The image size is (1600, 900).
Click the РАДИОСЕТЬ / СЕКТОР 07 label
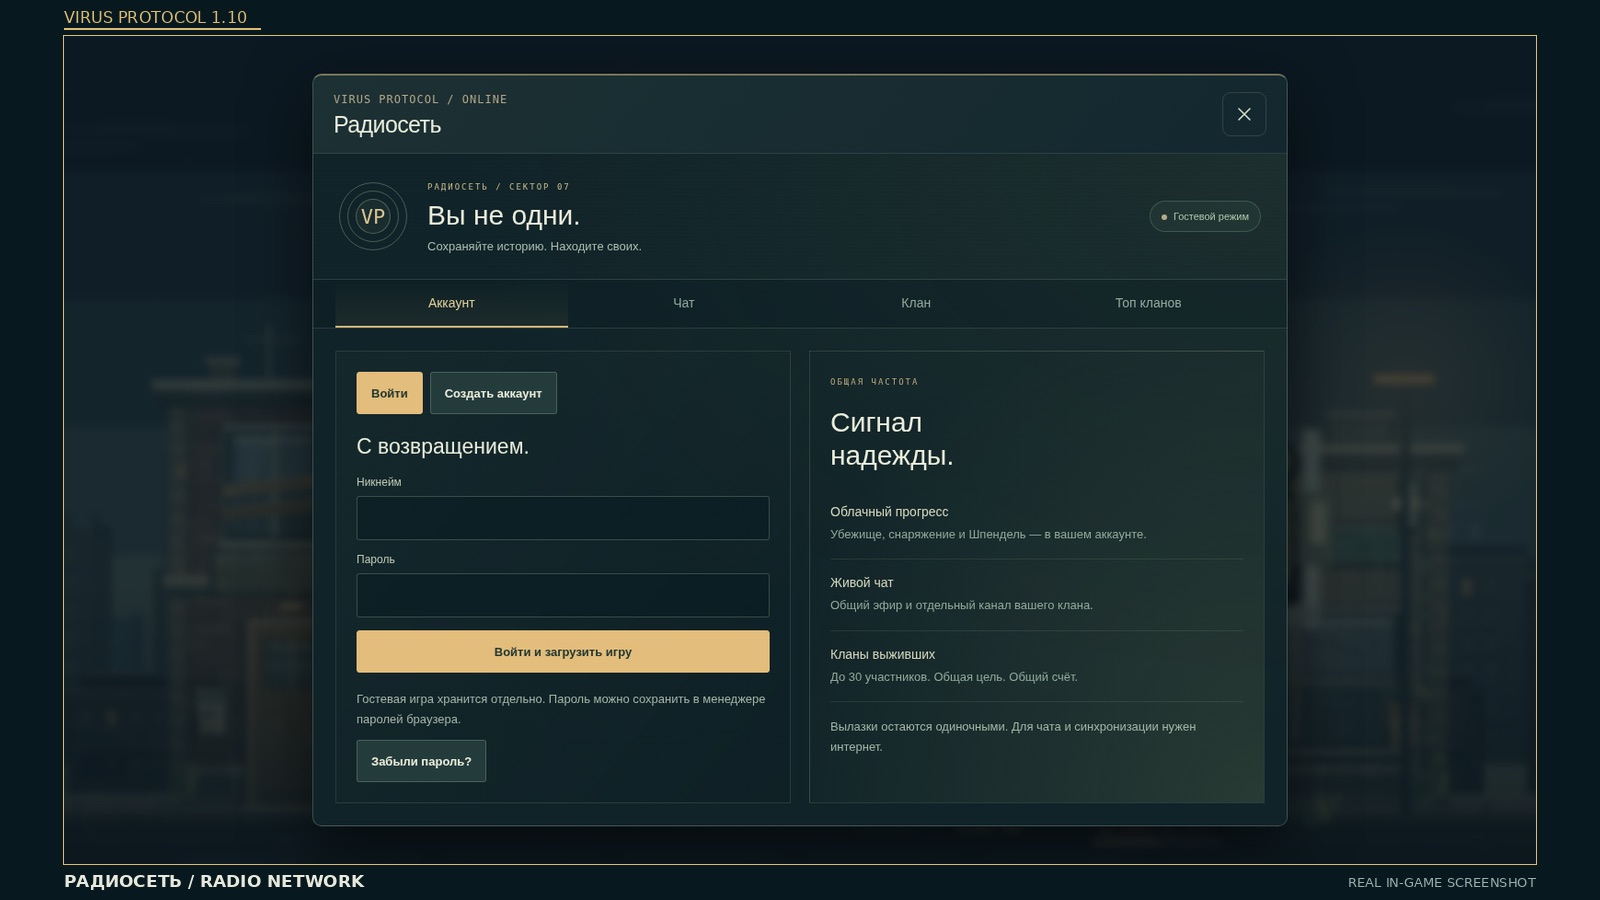(x=498, y=186)
